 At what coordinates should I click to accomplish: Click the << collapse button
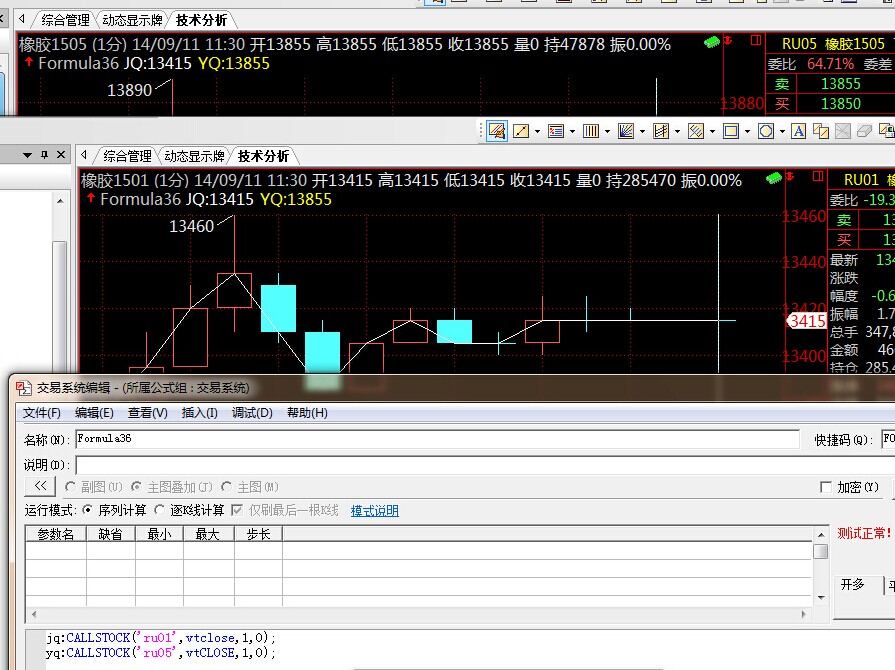point(40,486)
